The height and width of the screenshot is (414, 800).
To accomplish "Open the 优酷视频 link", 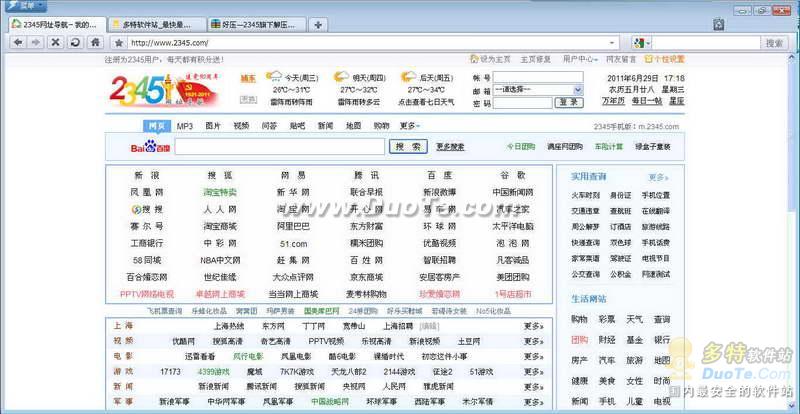I will click(439, 243).
